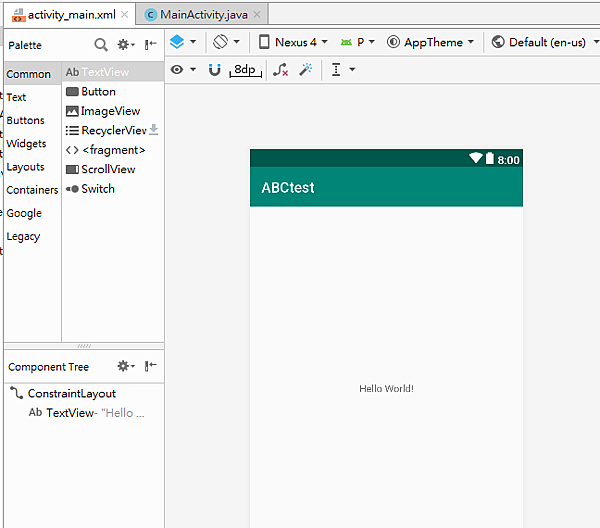The image size is (600, 528).
Task: Select the Widgets palette category
Action: tap(26, 144)
